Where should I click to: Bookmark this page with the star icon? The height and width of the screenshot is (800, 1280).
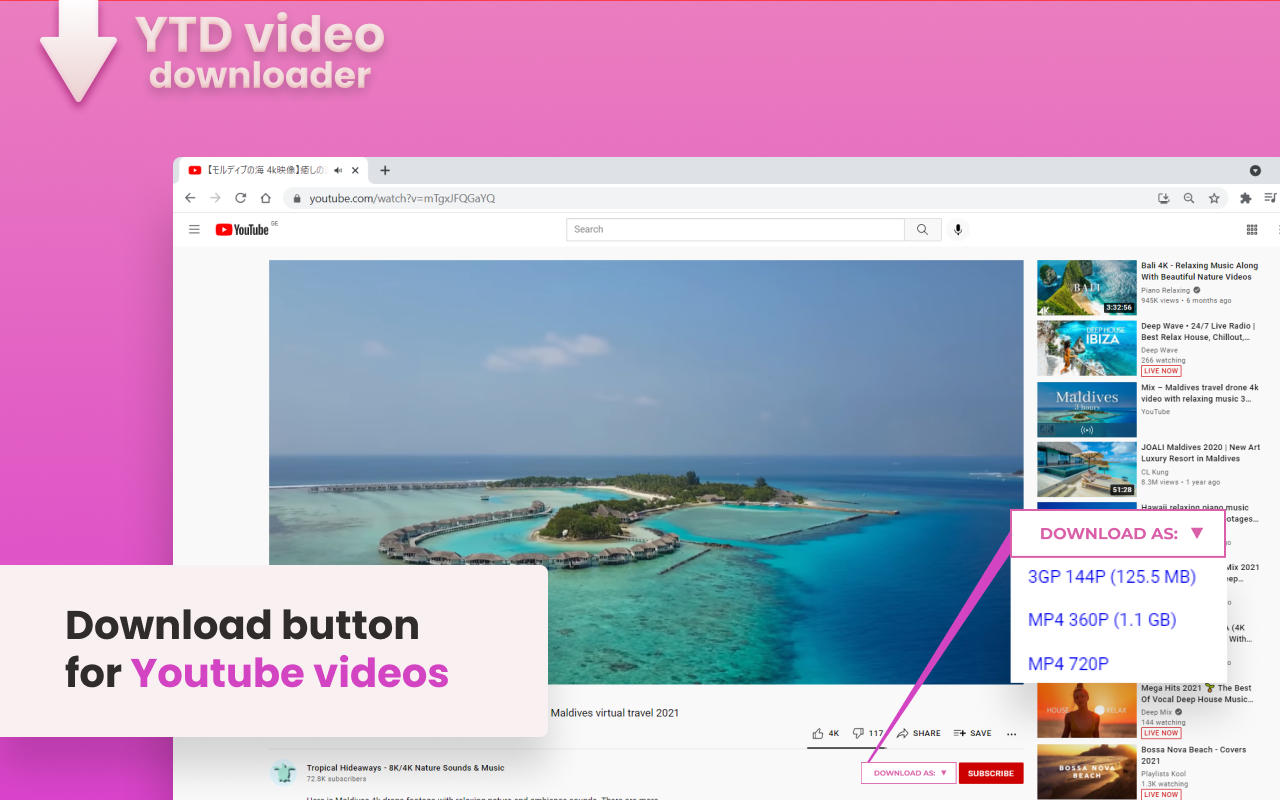[x=1214, y=198]
